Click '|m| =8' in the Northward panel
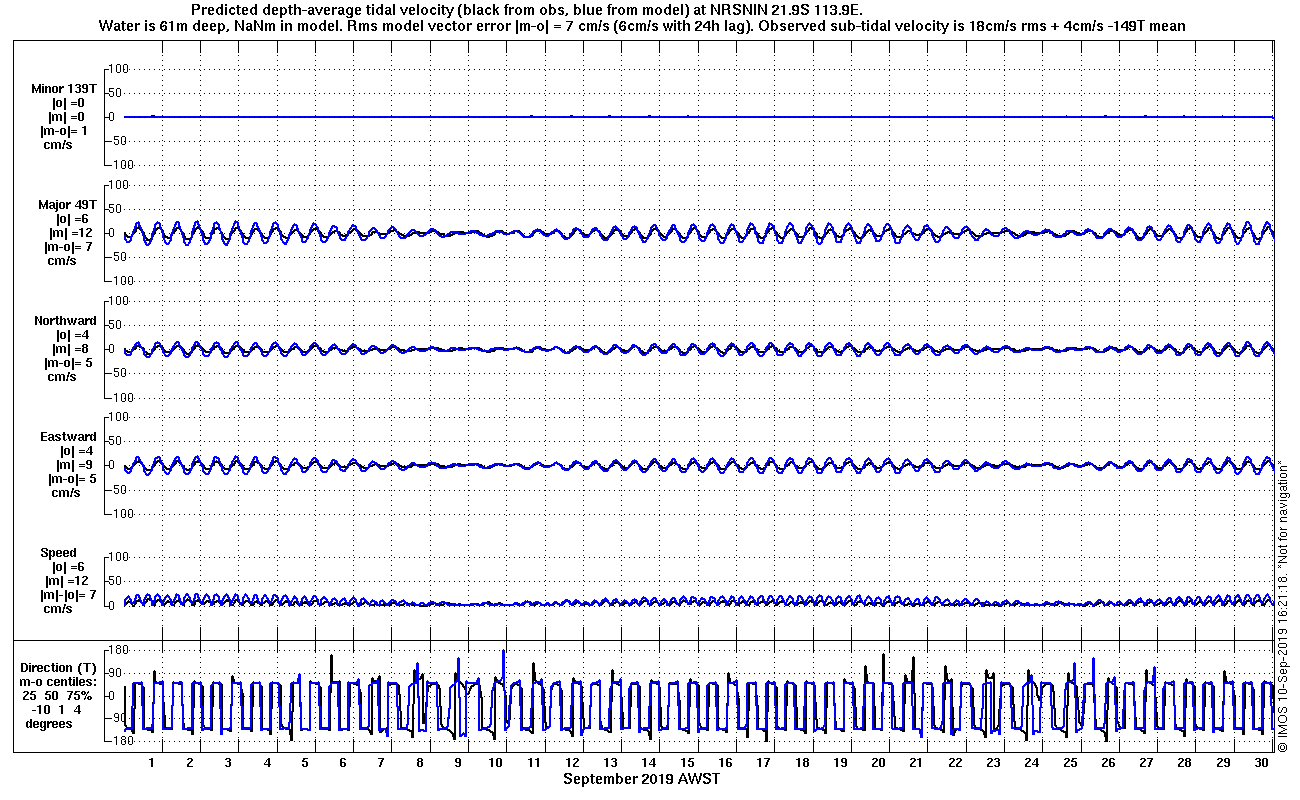Image resolution: width=1300 pixels, height=800 pixels. coord(70,348)
